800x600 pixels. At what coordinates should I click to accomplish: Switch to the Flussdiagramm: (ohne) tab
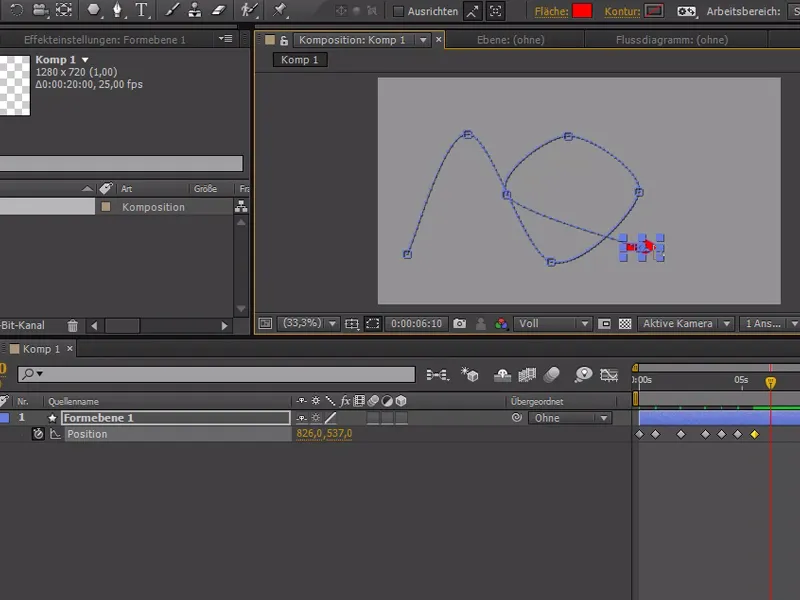tap(672, 40)
